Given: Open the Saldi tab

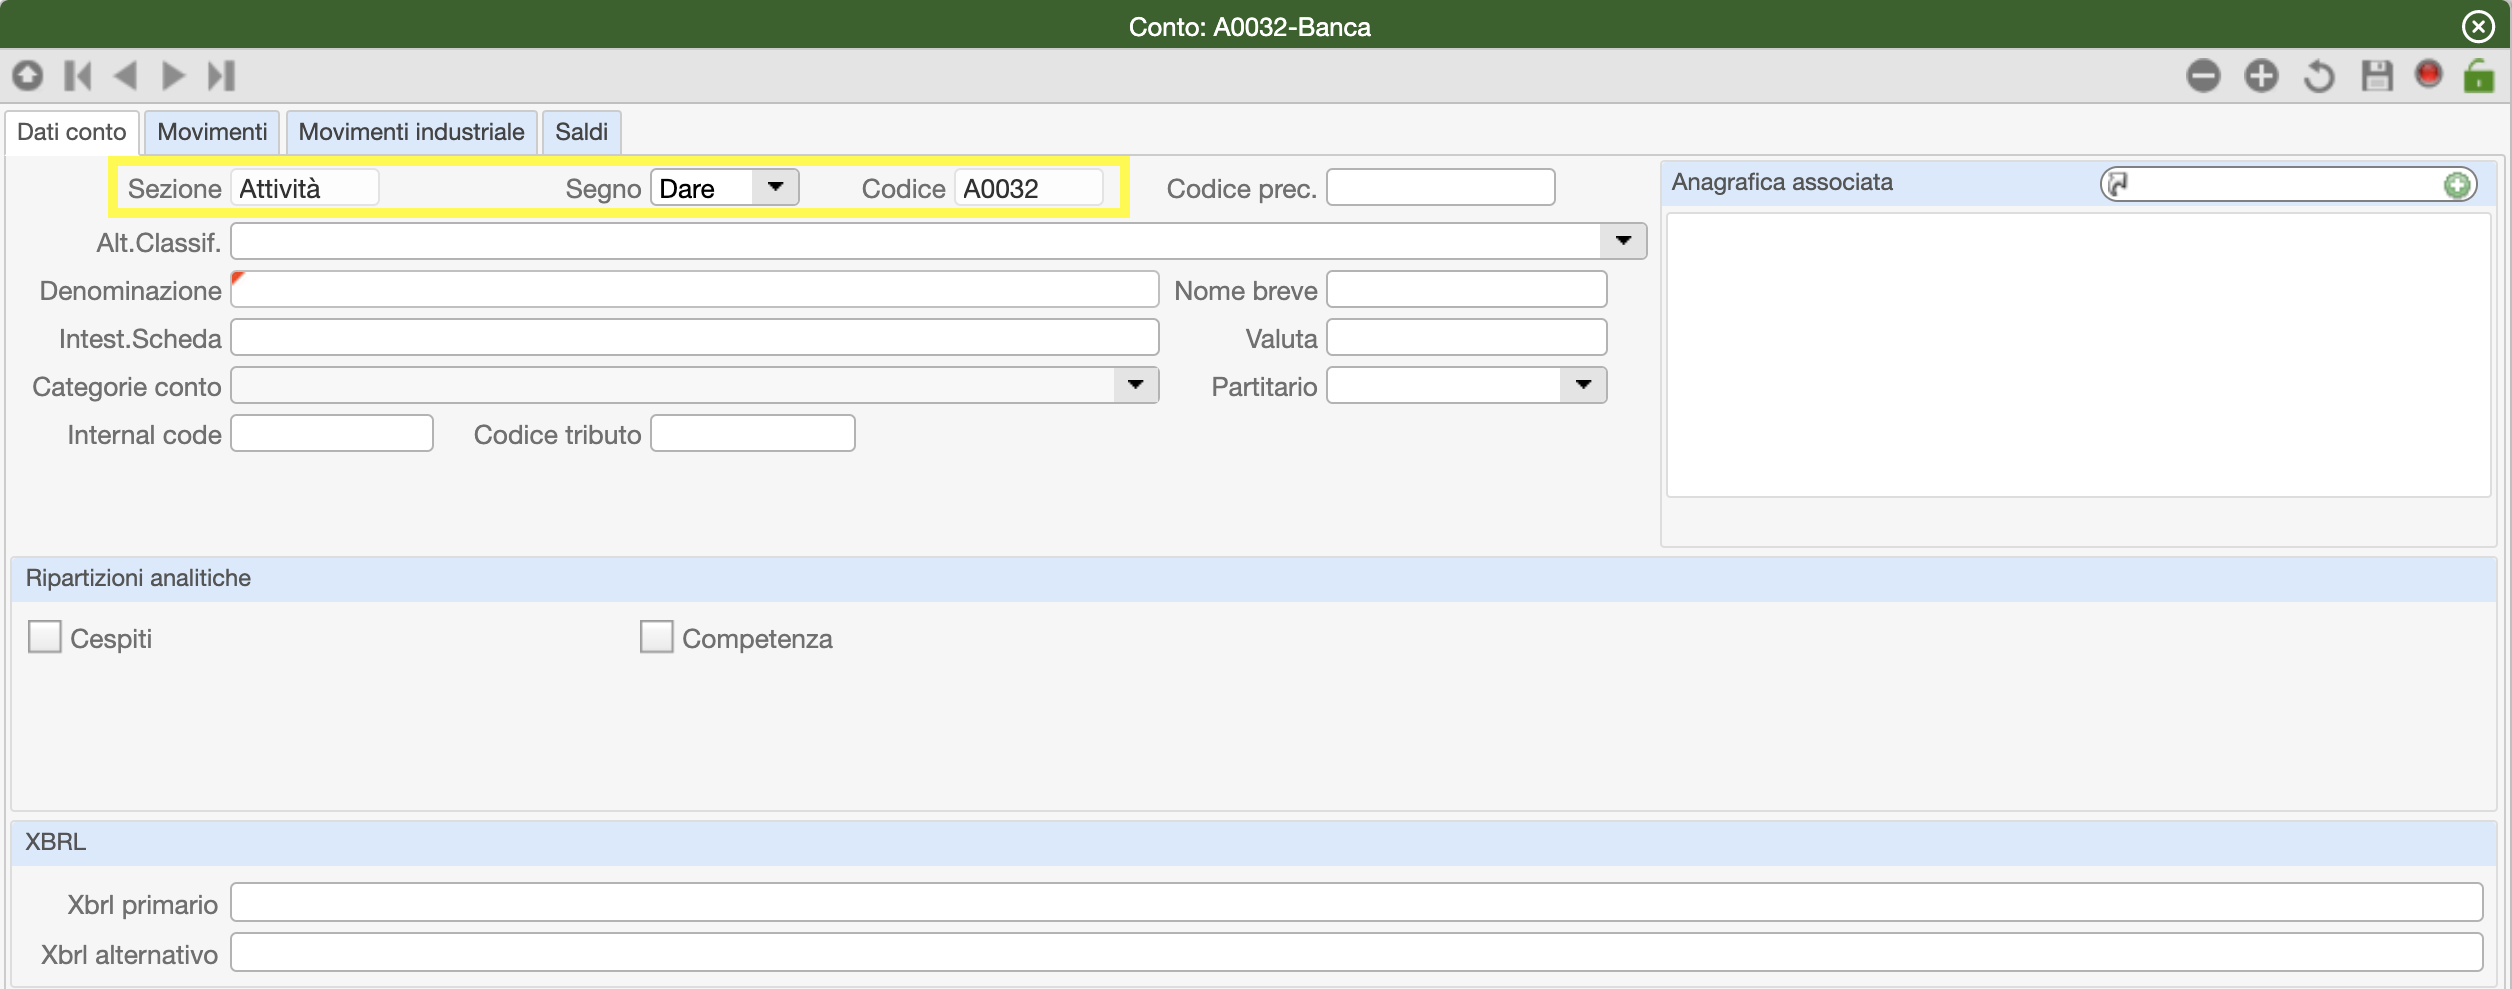Looking at the screenshot, I should pyautogui.click(x=582, y=132).
